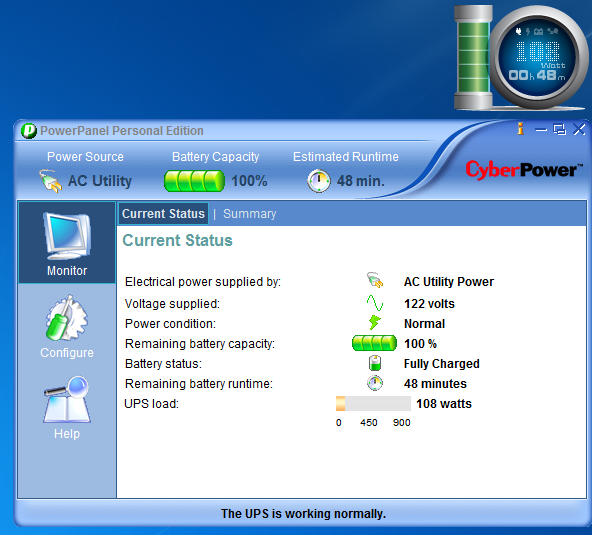Click the 'Battery status:' label
The width and height of the screenshot is (592, 535).
click(x=163, y=364)
